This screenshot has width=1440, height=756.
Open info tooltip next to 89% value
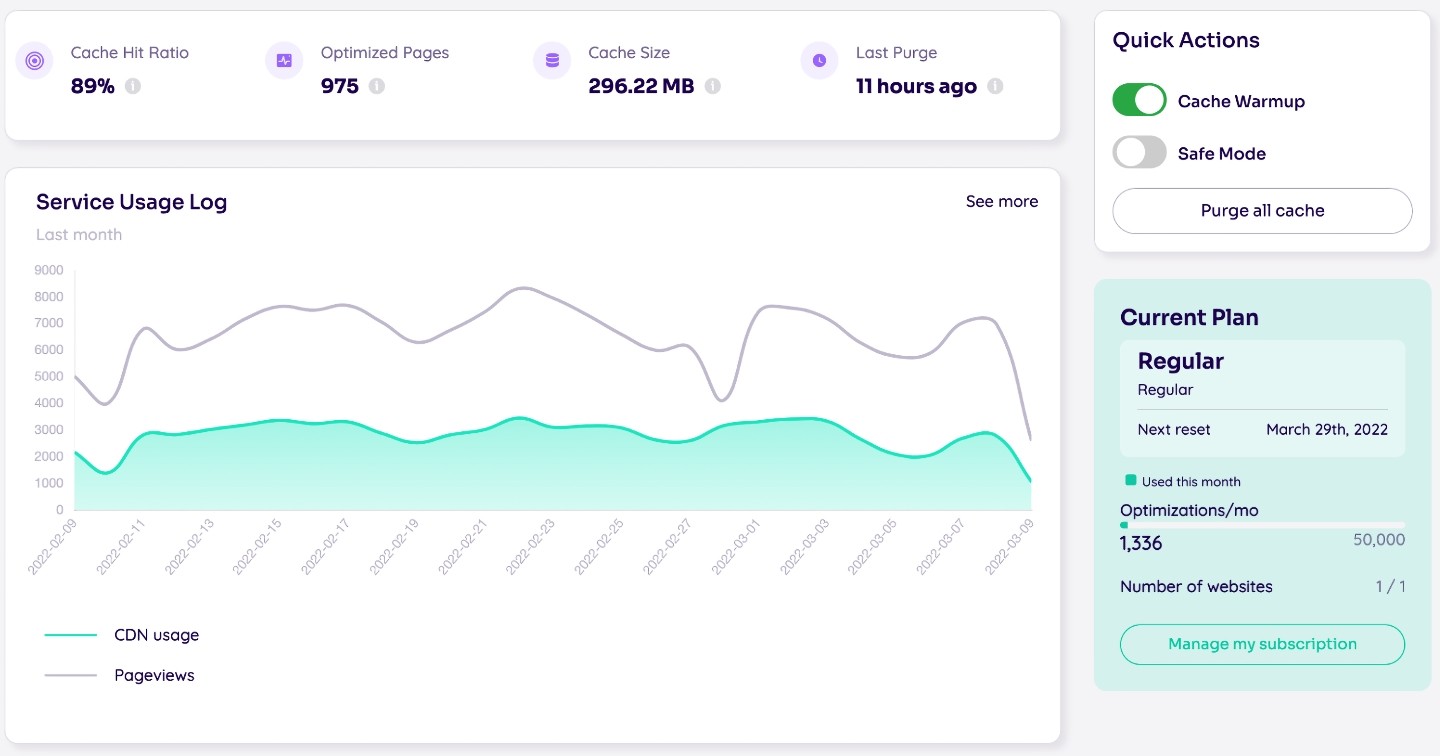(x=133, y=86)
